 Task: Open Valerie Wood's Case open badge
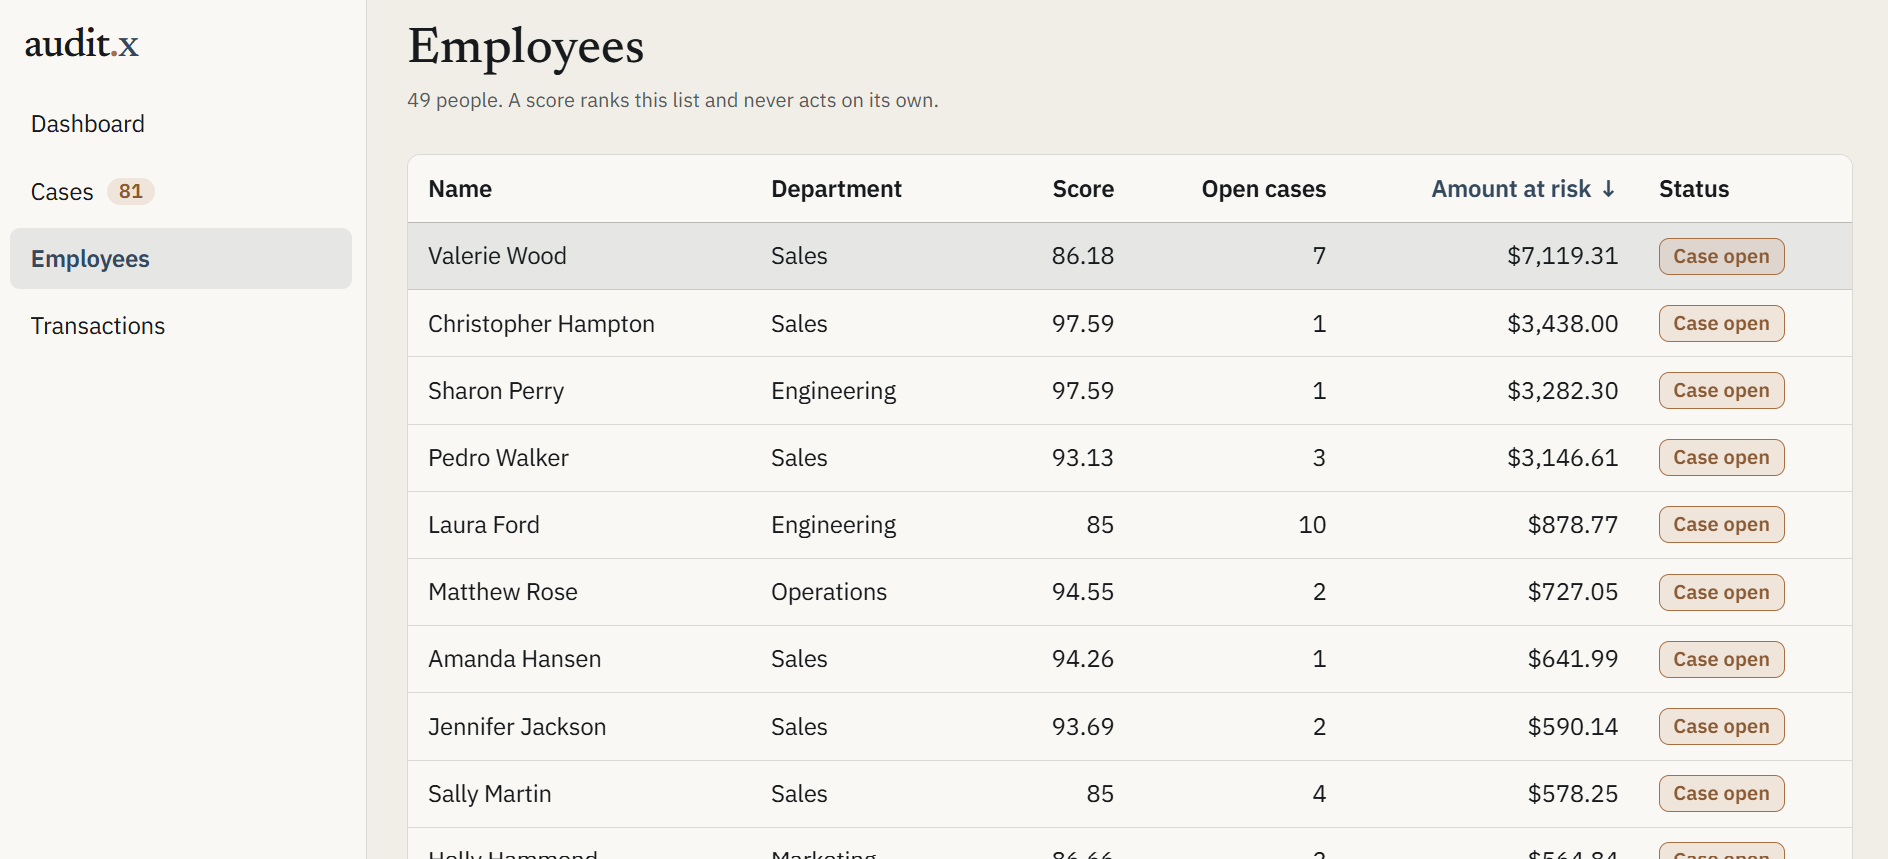click(1722, 256)
